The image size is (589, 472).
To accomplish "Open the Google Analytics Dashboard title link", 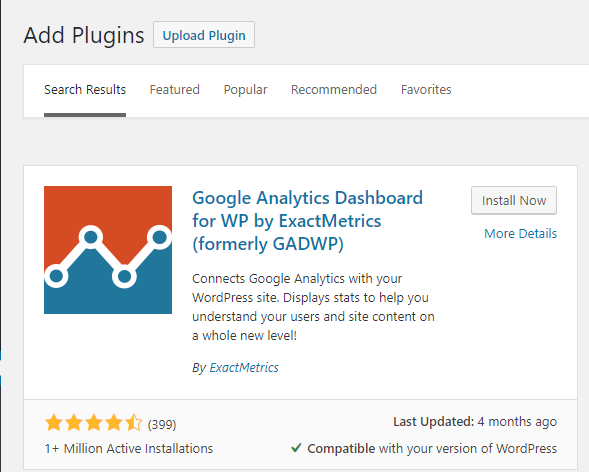I will point(307,221).
